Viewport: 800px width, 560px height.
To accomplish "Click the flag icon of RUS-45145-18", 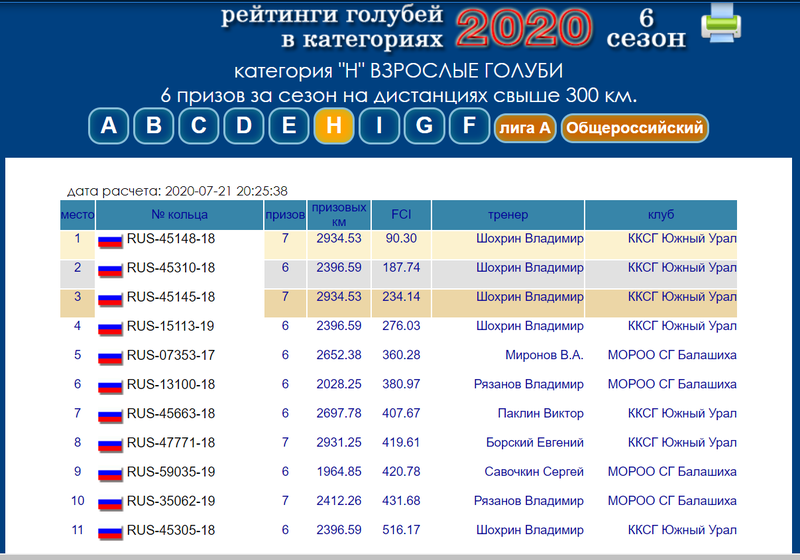I will [110, 299].
